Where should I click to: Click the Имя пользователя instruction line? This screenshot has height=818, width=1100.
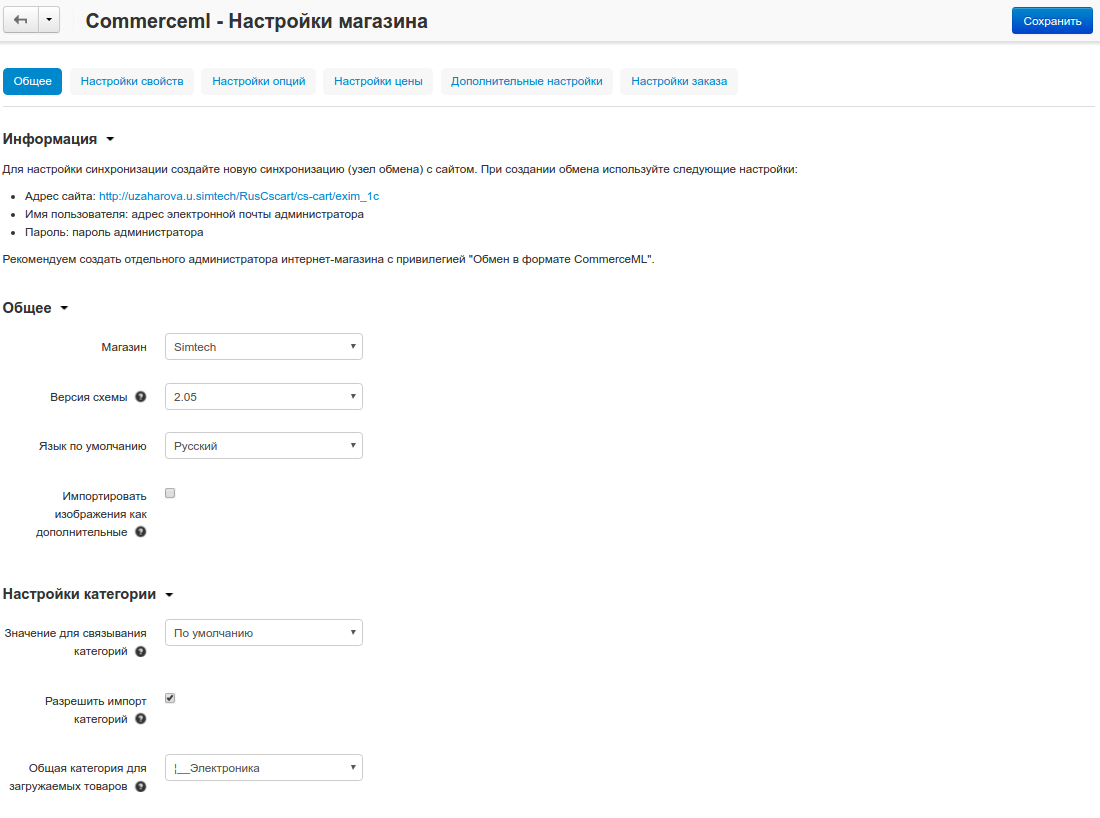[x=194, y=214]
